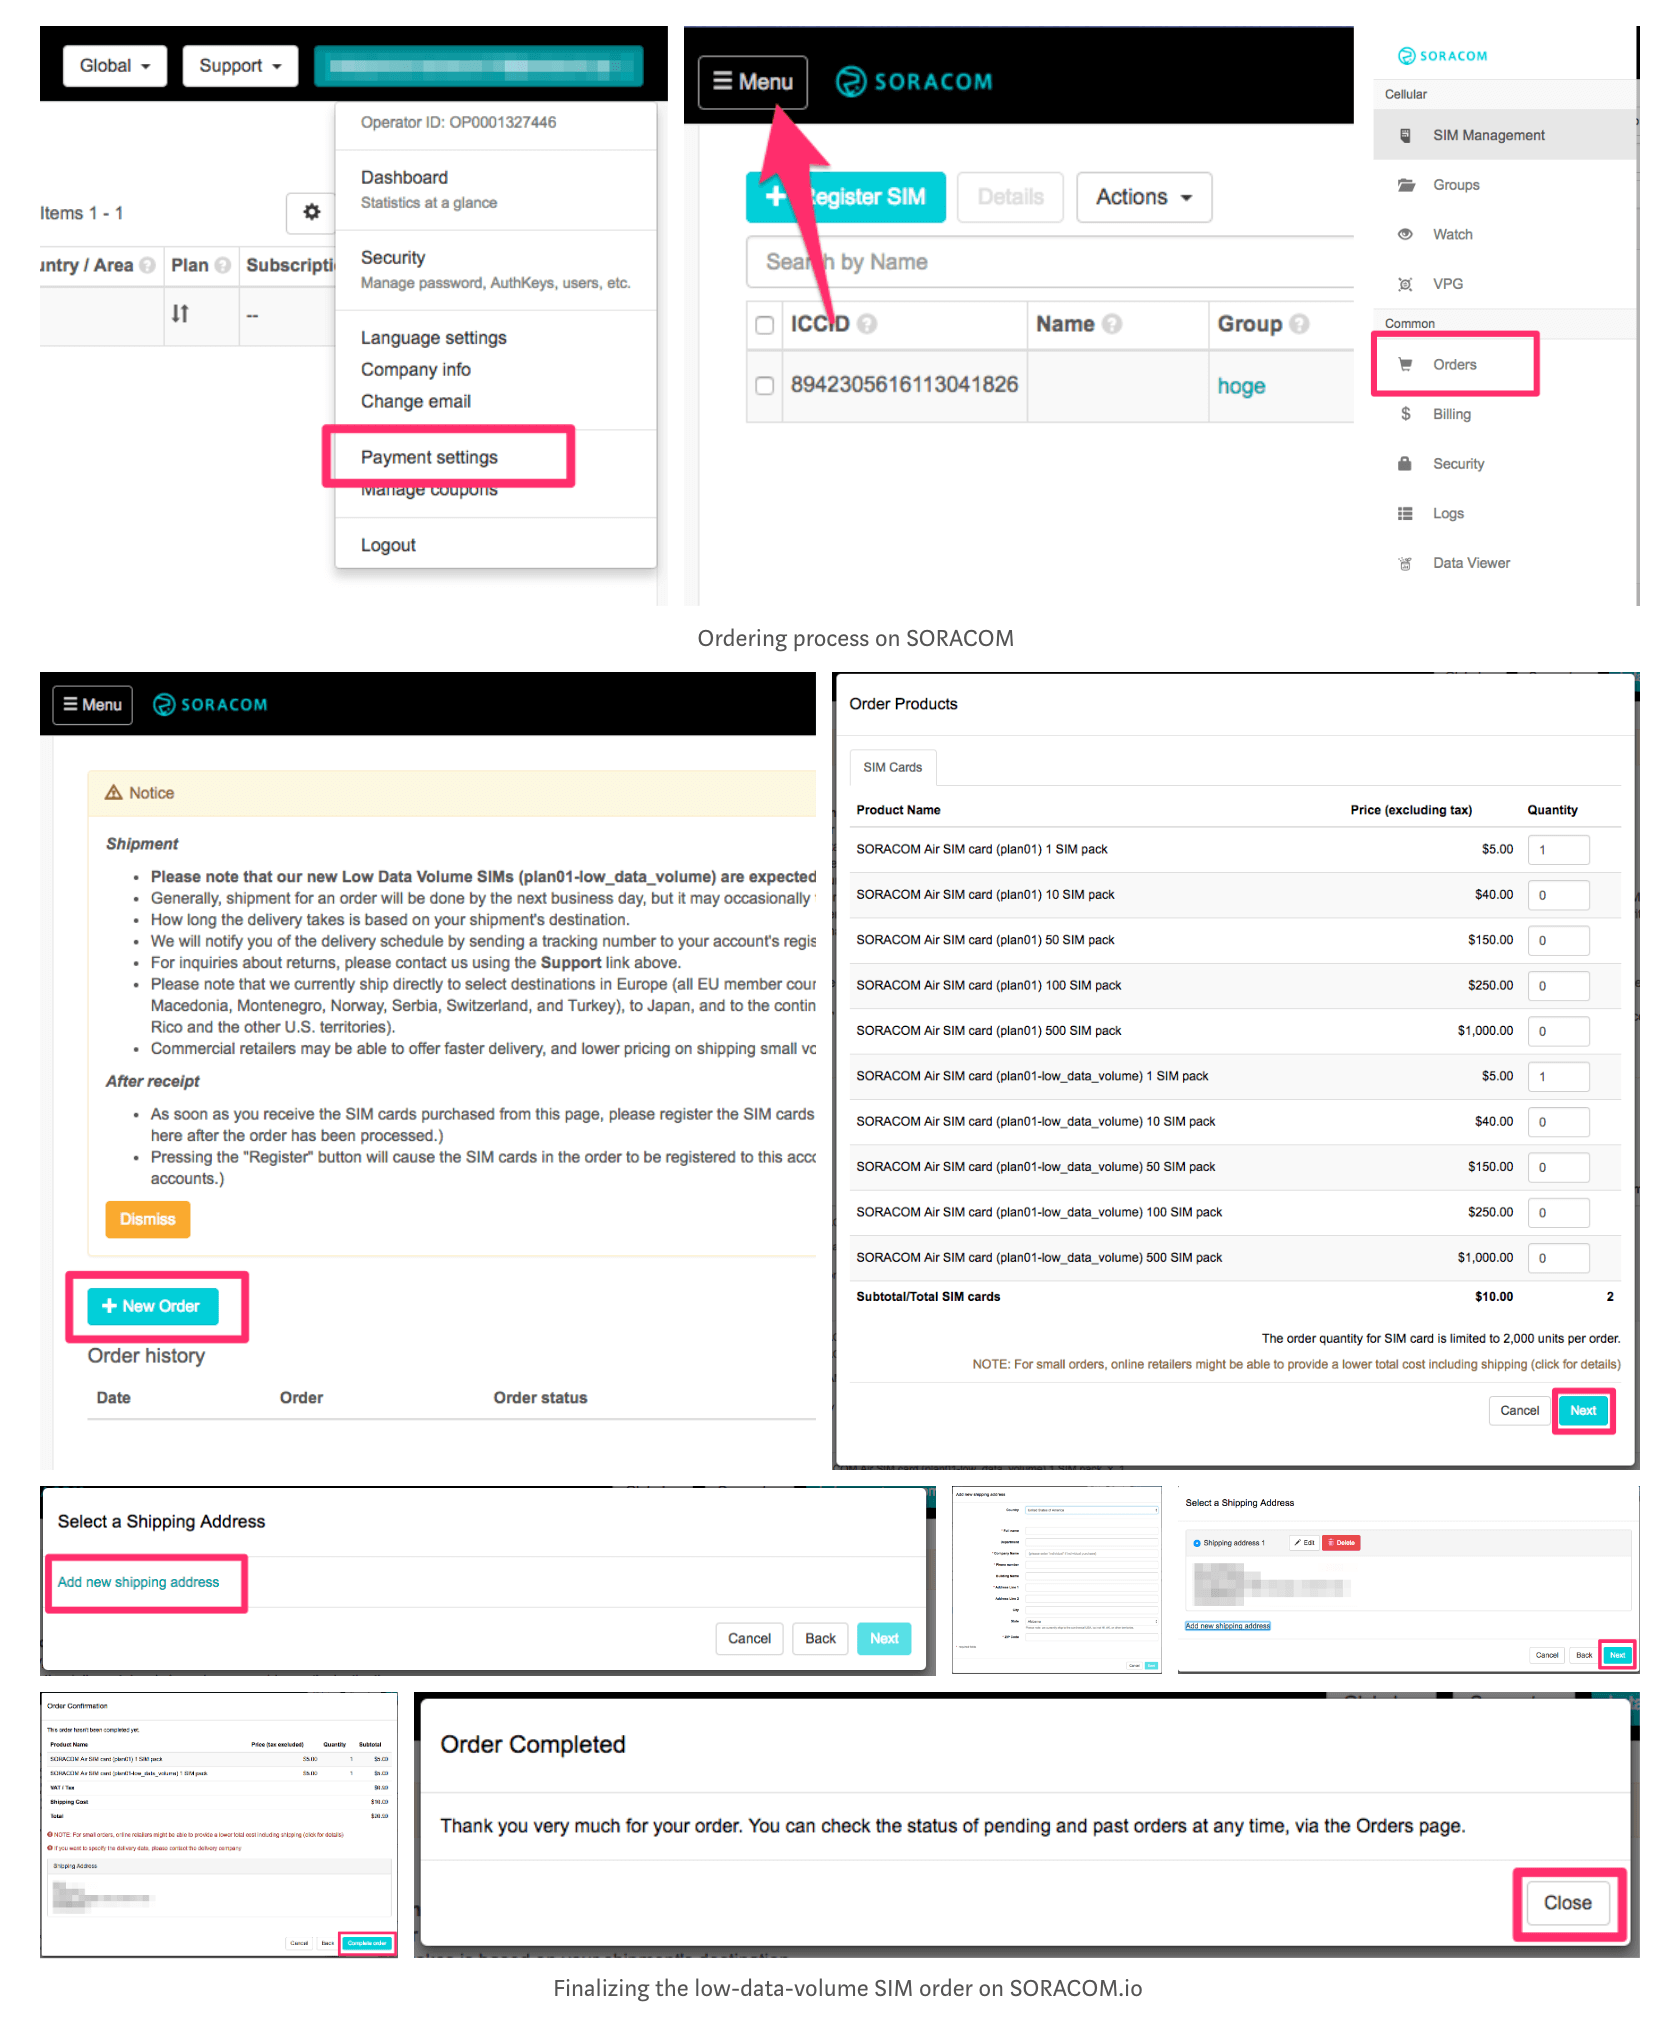Open the VPG section

(1447, 284)
